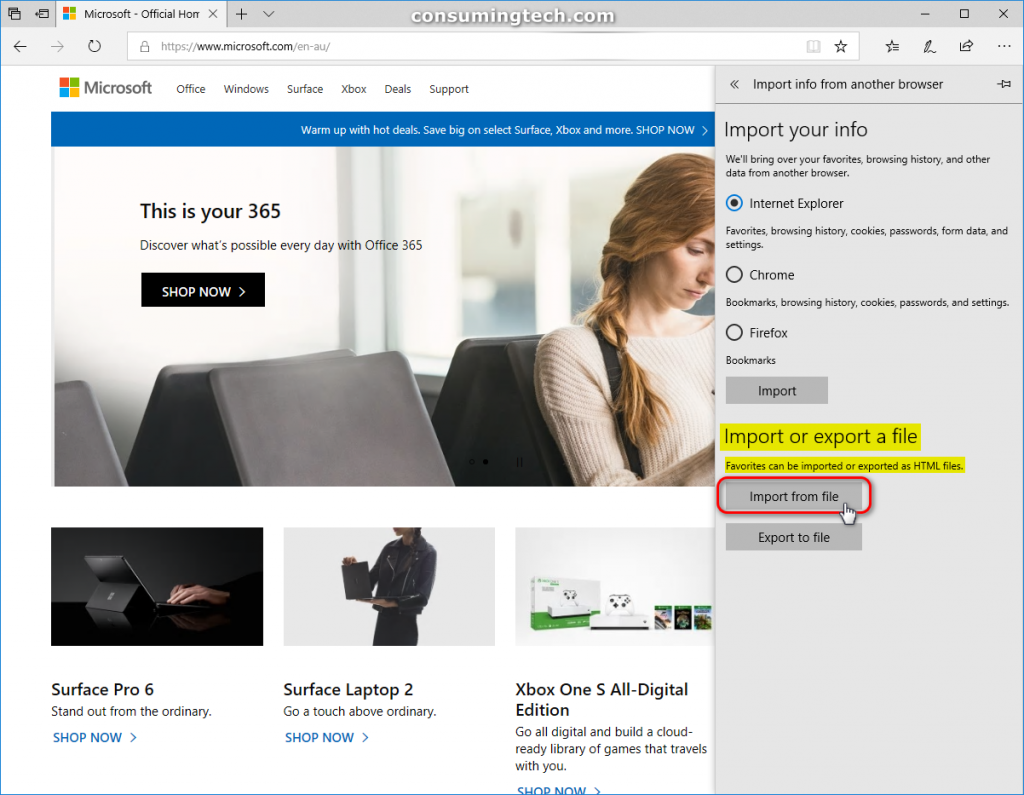1024x795 pixels.
Task: Click Import from file button
Action: 793,496
